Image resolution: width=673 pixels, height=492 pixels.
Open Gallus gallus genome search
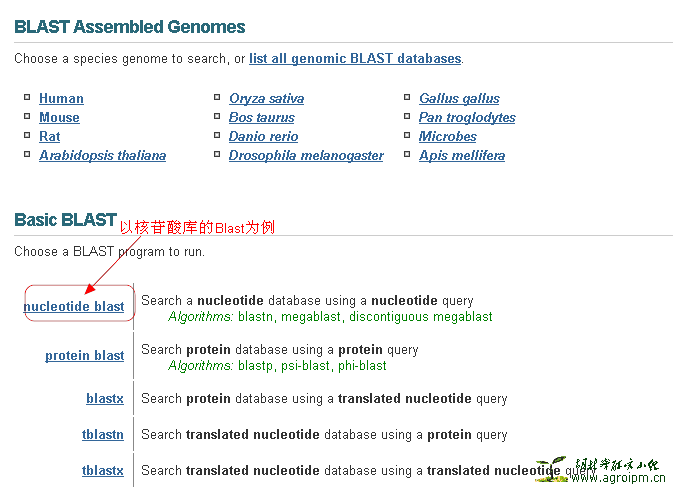pyautogui.click(x=459, y=98)
